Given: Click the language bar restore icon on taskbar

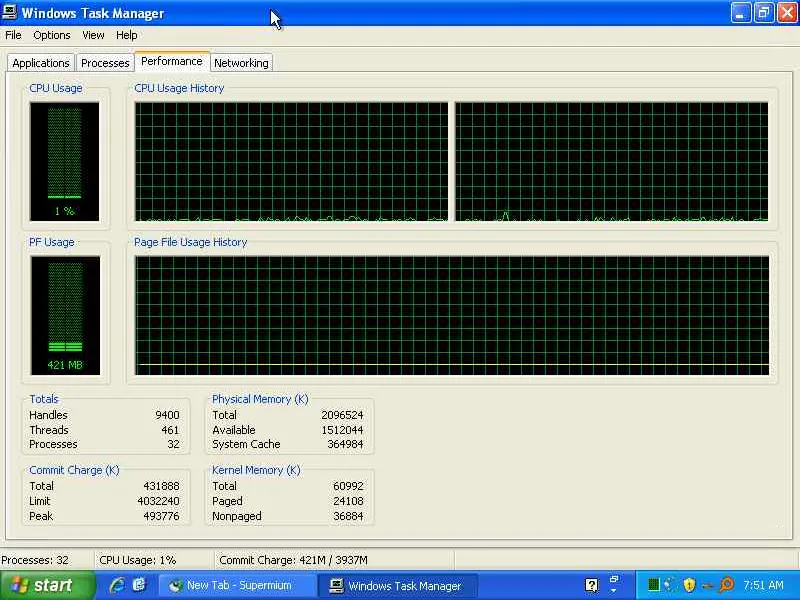Looking at the screenshot, I should coord(614,580).
